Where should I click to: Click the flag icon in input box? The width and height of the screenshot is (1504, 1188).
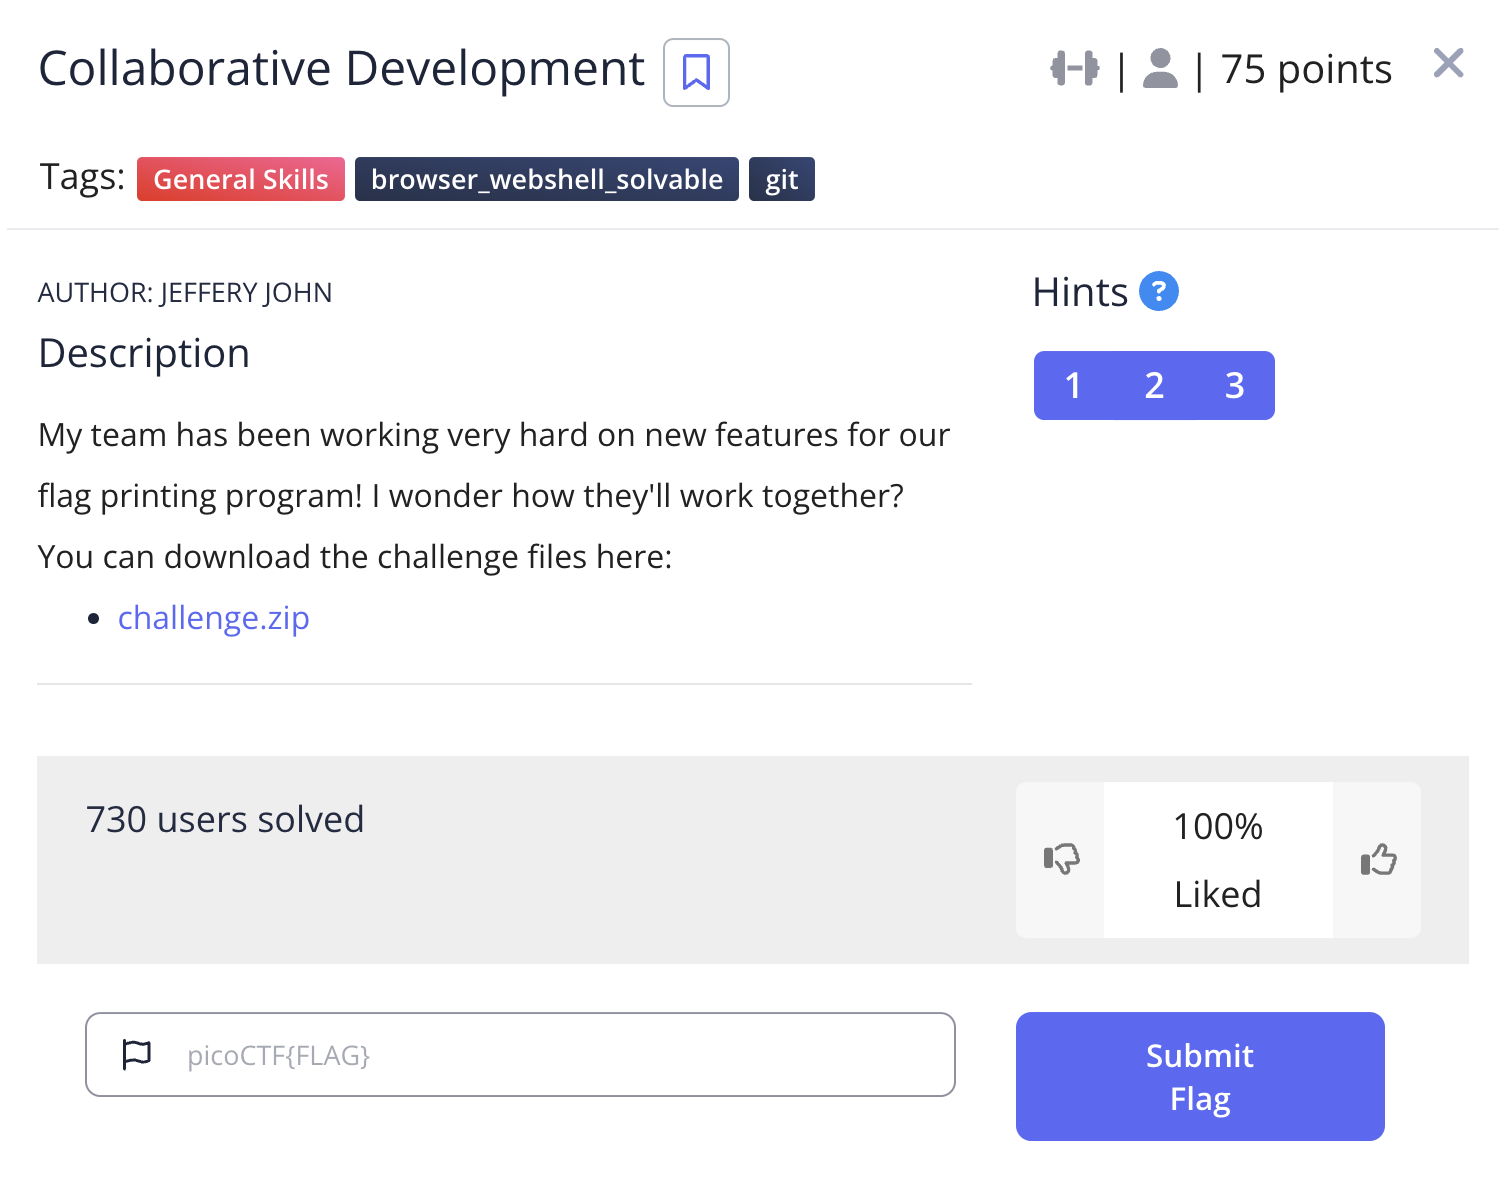point(136,1054)
